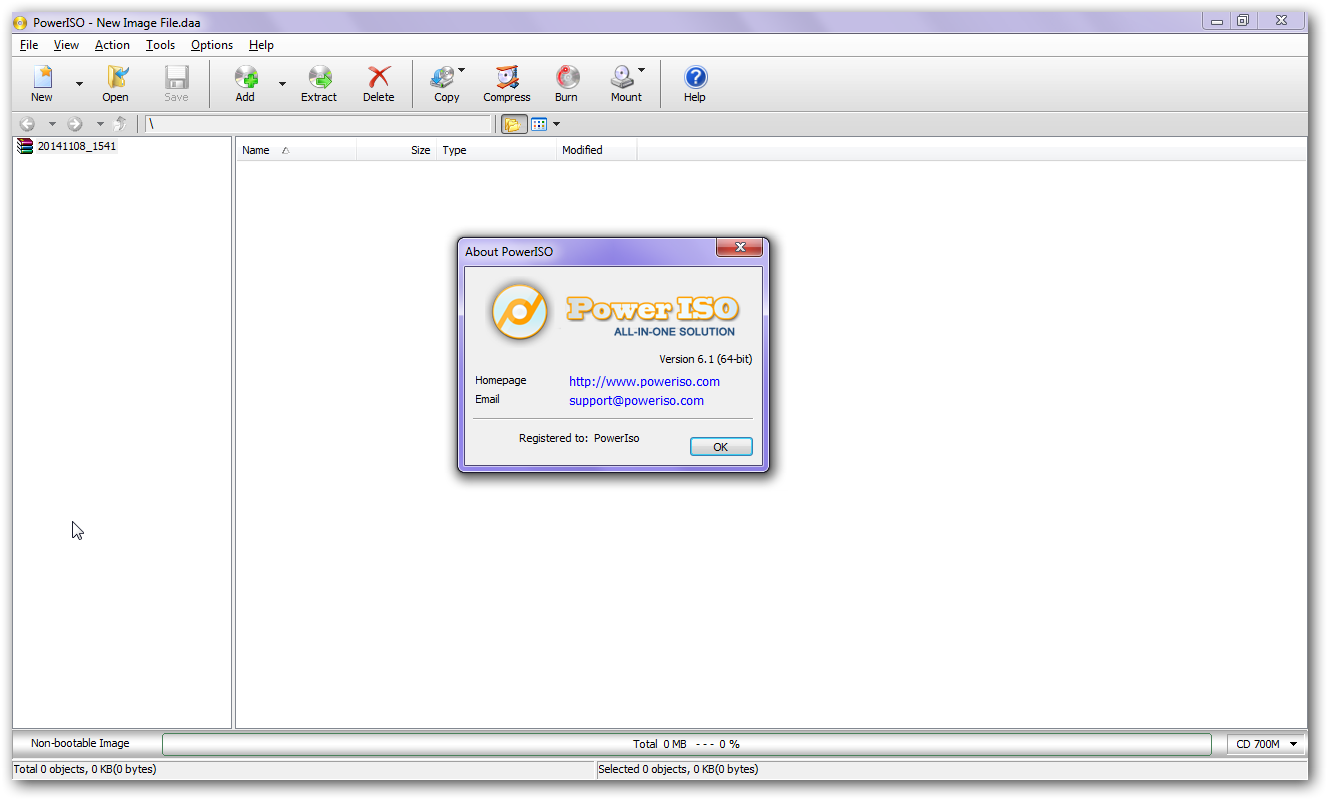This screenshot has width=1328, height=800.
Task: Sort by the Type column header
Action: (x=496, y=150)
